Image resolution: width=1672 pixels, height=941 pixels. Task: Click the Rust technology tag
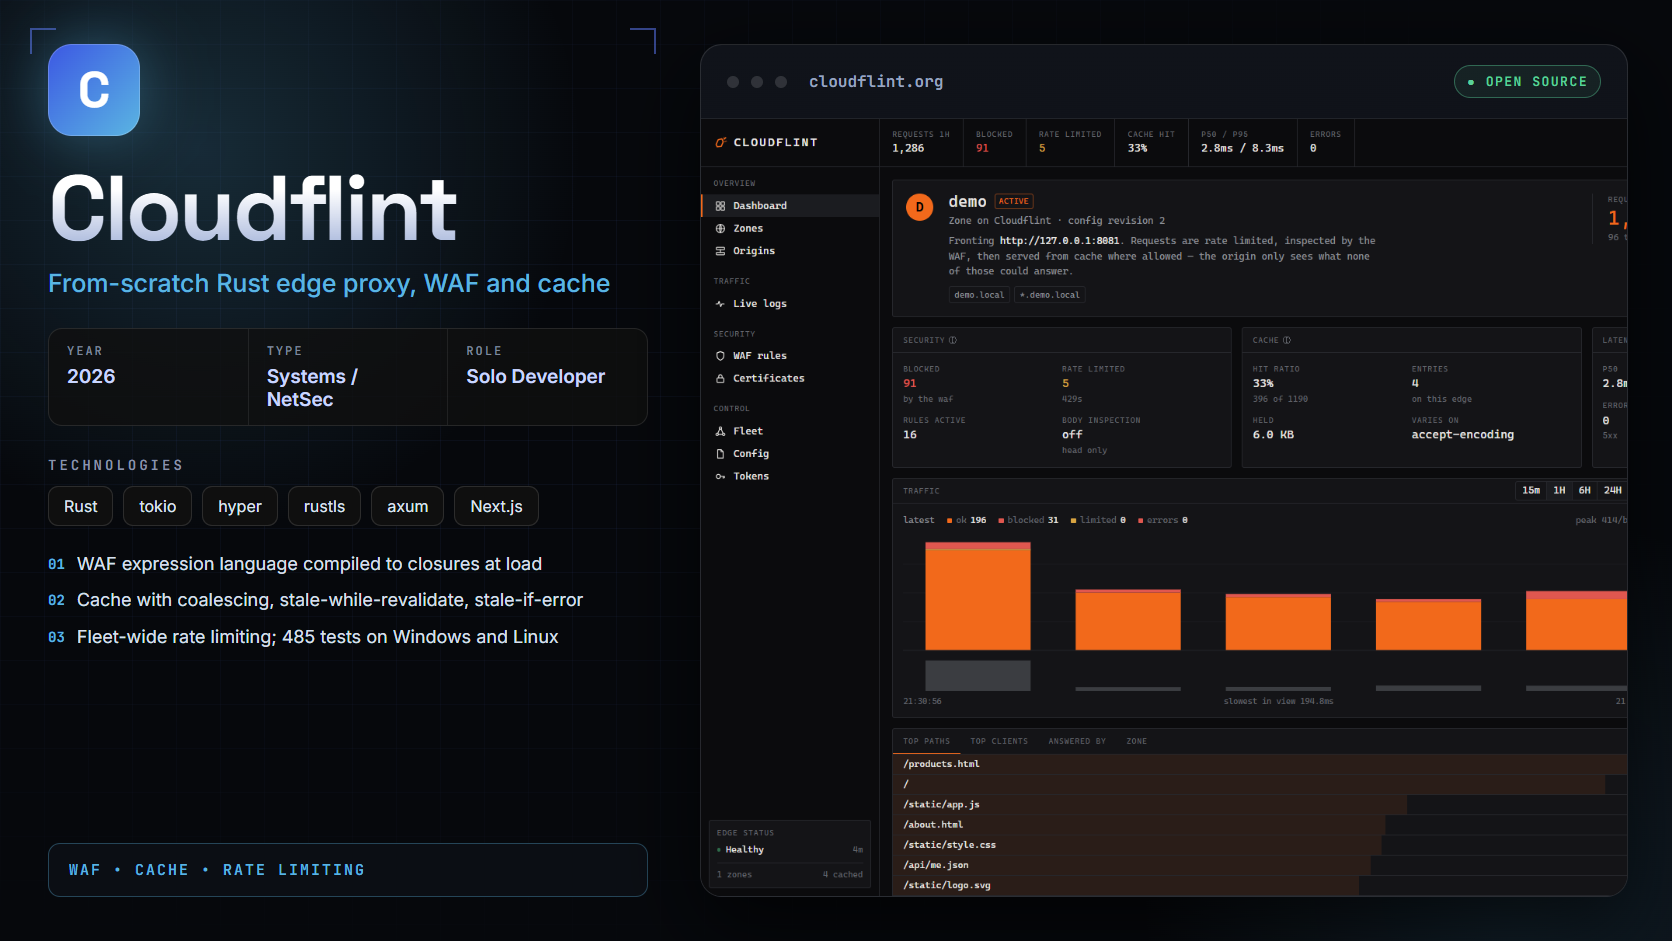81,506
